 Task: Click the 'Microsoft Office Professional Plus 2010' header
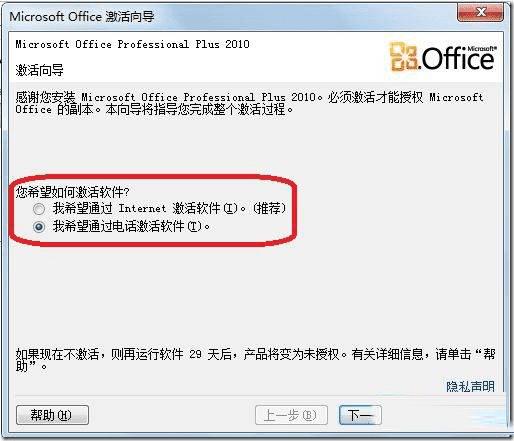[x=132, y=44]
